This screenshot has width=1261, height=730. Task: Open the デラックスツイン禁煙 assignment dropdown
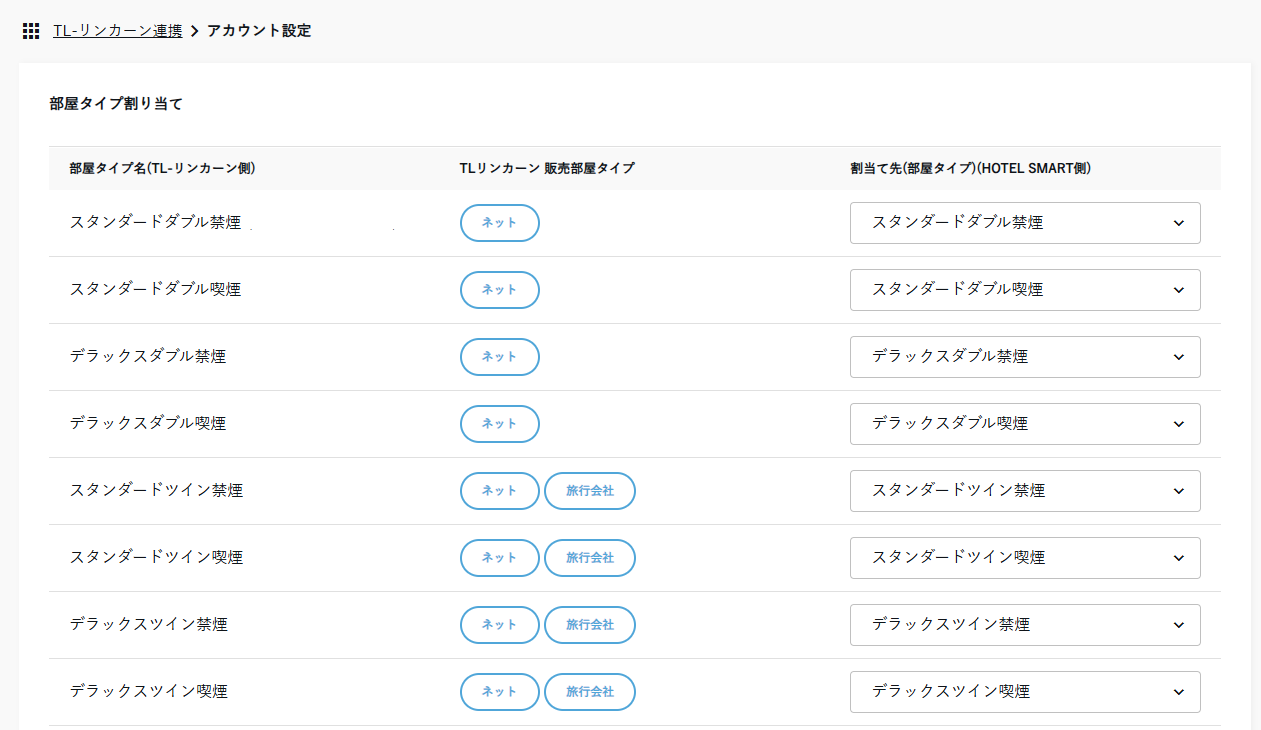(1024, 625)
